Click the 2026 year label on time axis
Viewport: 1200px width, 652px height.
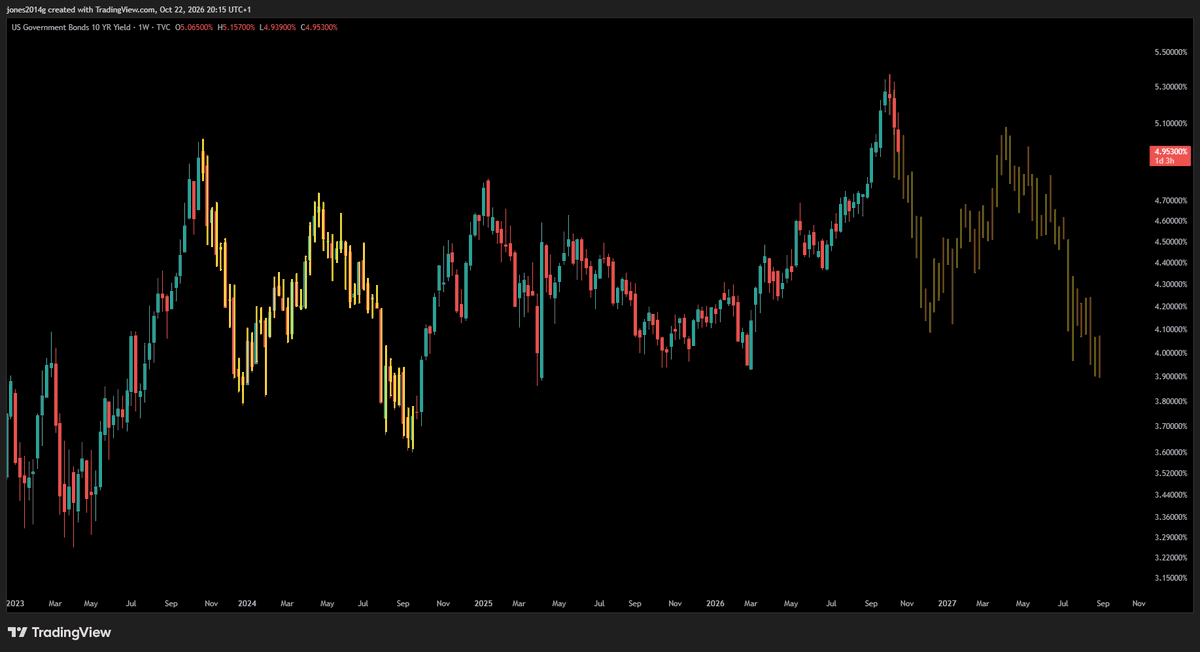(x=715, y=604)
